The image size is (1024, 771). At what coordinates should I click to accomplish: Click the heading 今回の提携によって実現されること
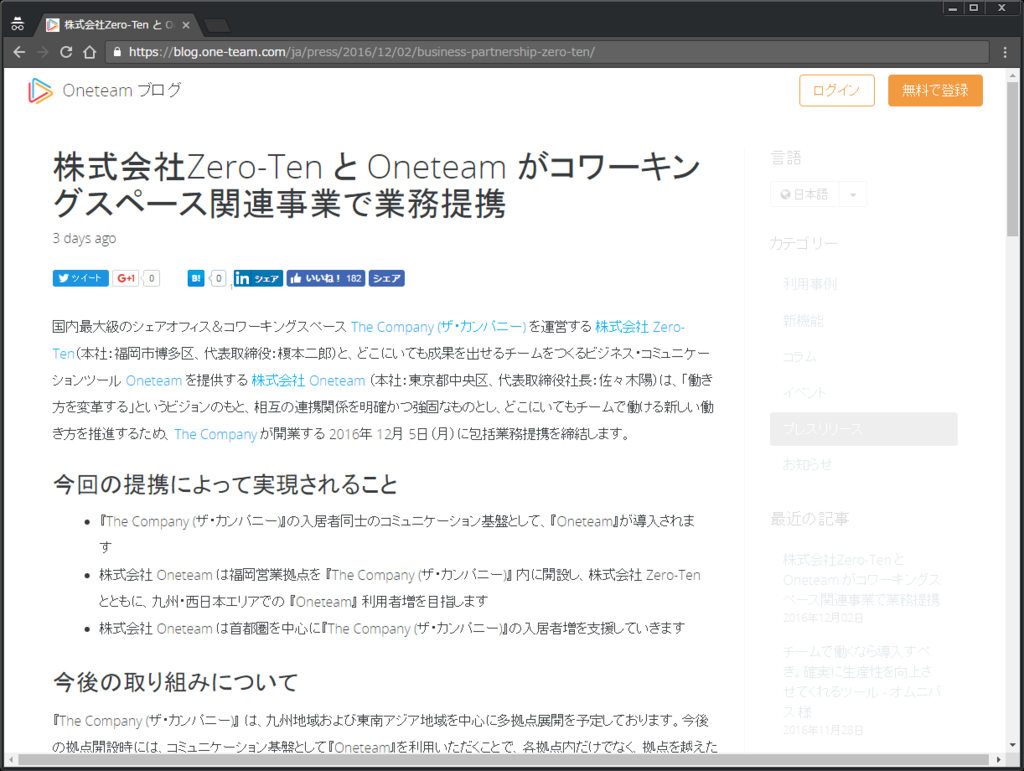225,484
